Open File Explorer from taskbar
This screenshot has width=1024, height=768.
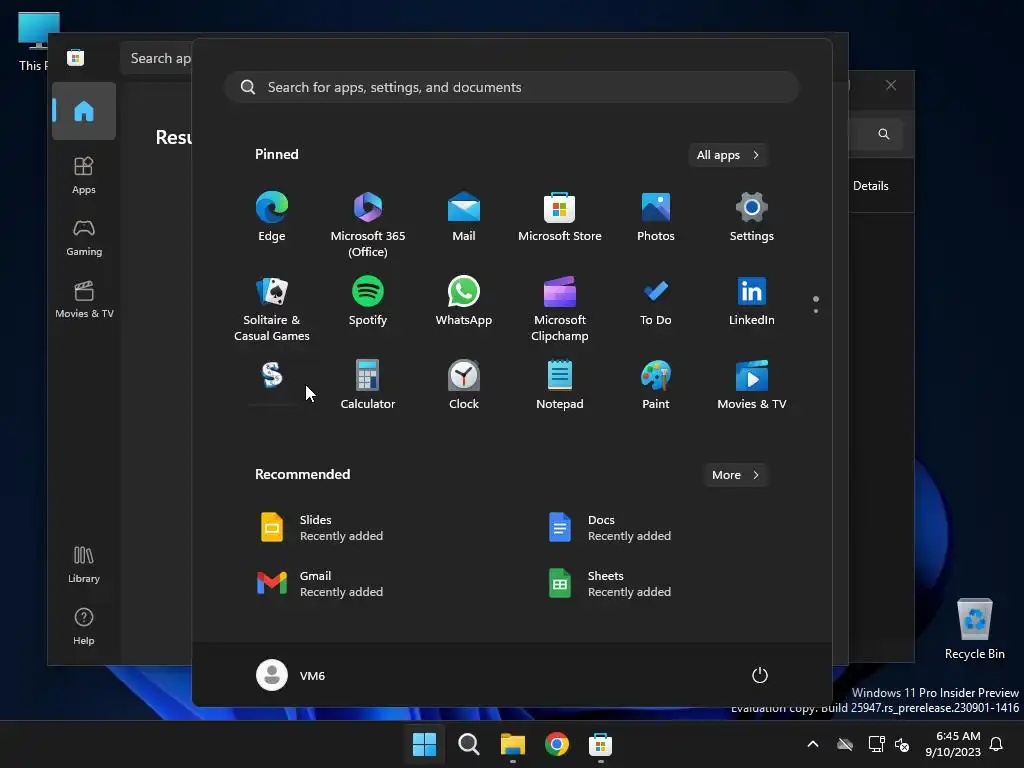[x=513, y=744]
